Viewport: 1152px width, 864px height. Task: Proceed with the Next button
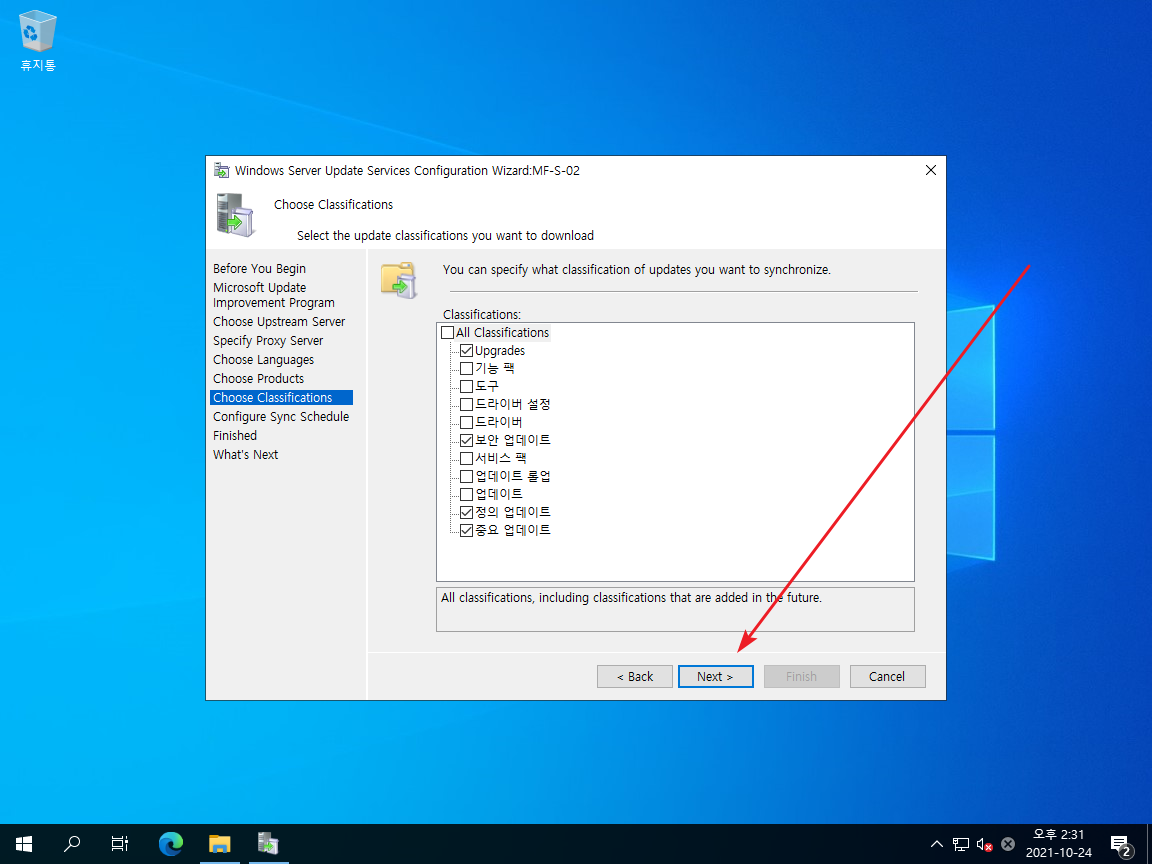[x=716, y=677]
